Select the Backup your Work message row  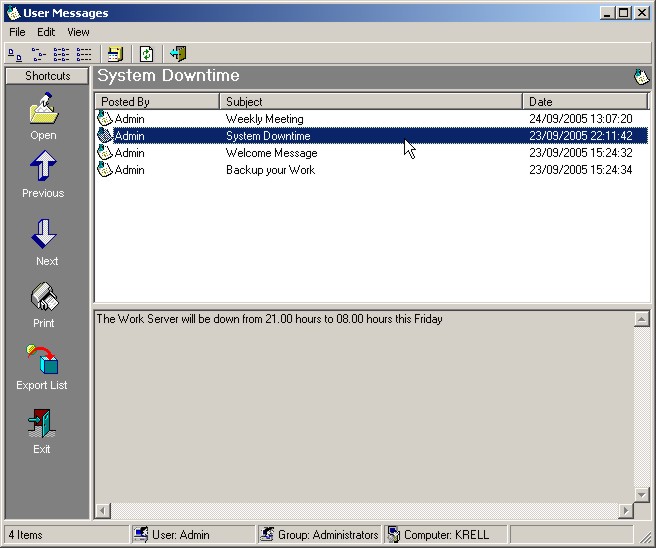click(x=270, y=170)
